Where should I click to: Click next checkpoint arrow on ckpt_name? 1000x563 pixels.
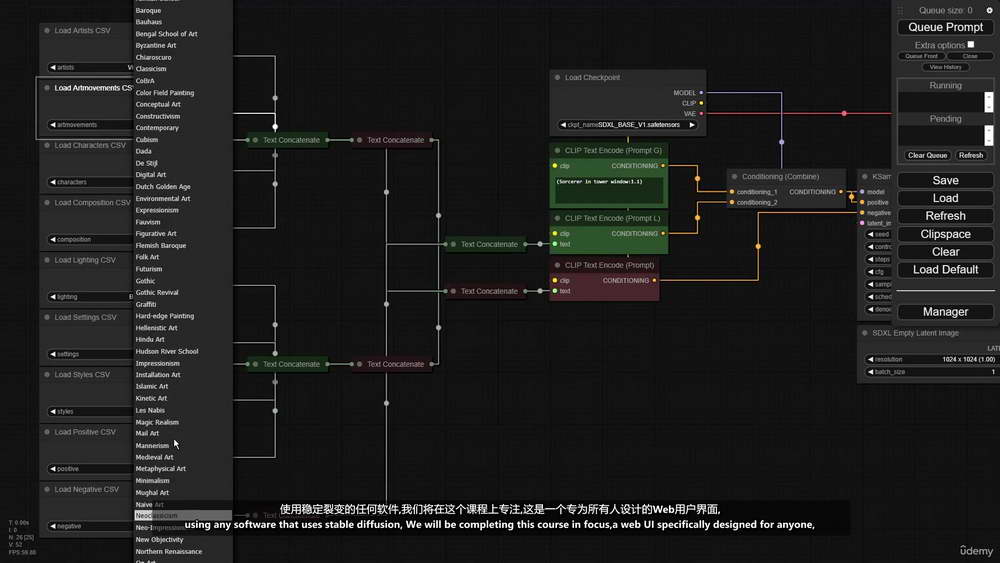[x=691, y=125]
